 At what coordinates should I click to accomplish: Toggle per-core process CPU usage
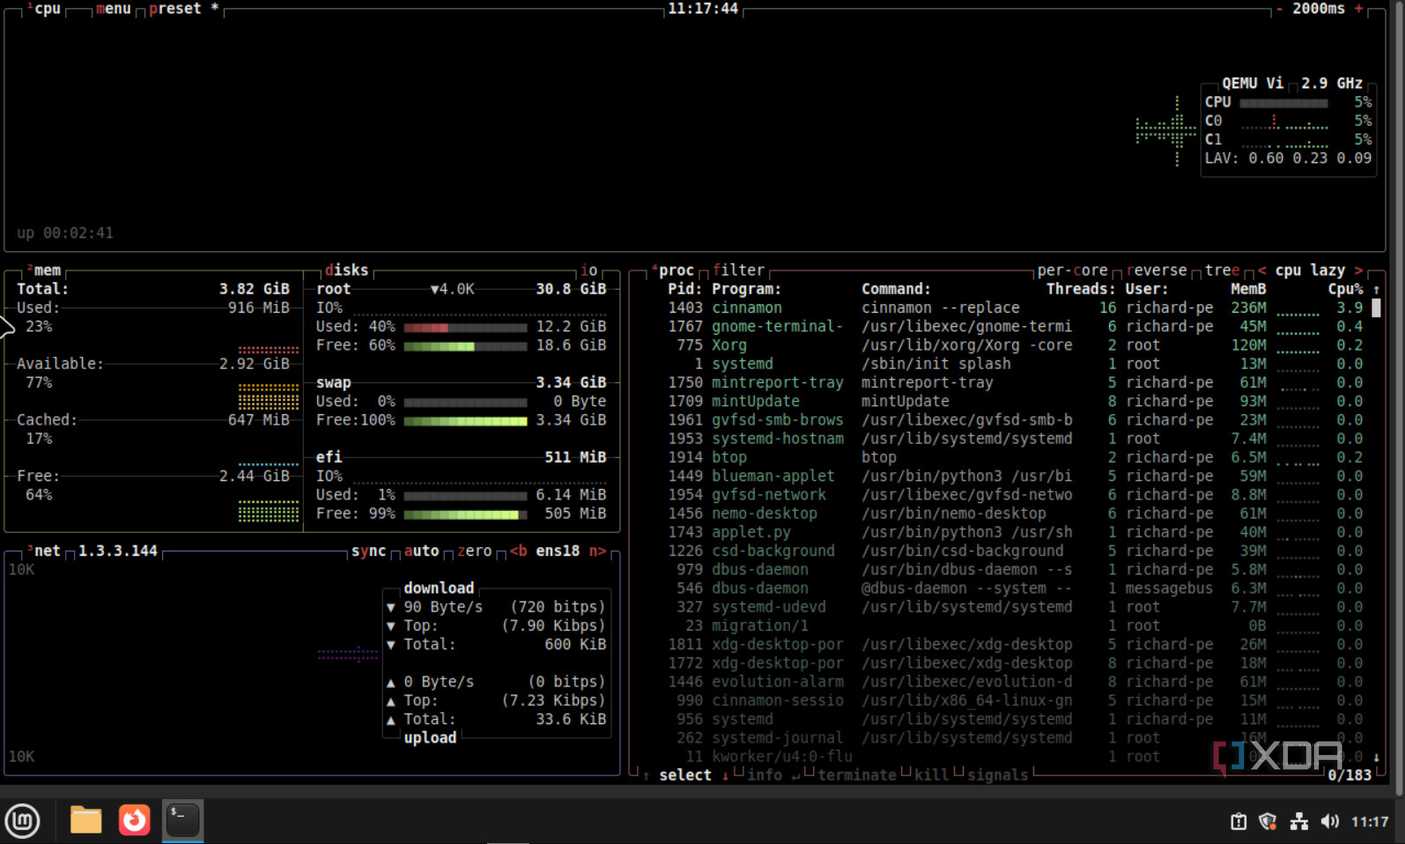pyautogui.click(x=1072, y=270)
